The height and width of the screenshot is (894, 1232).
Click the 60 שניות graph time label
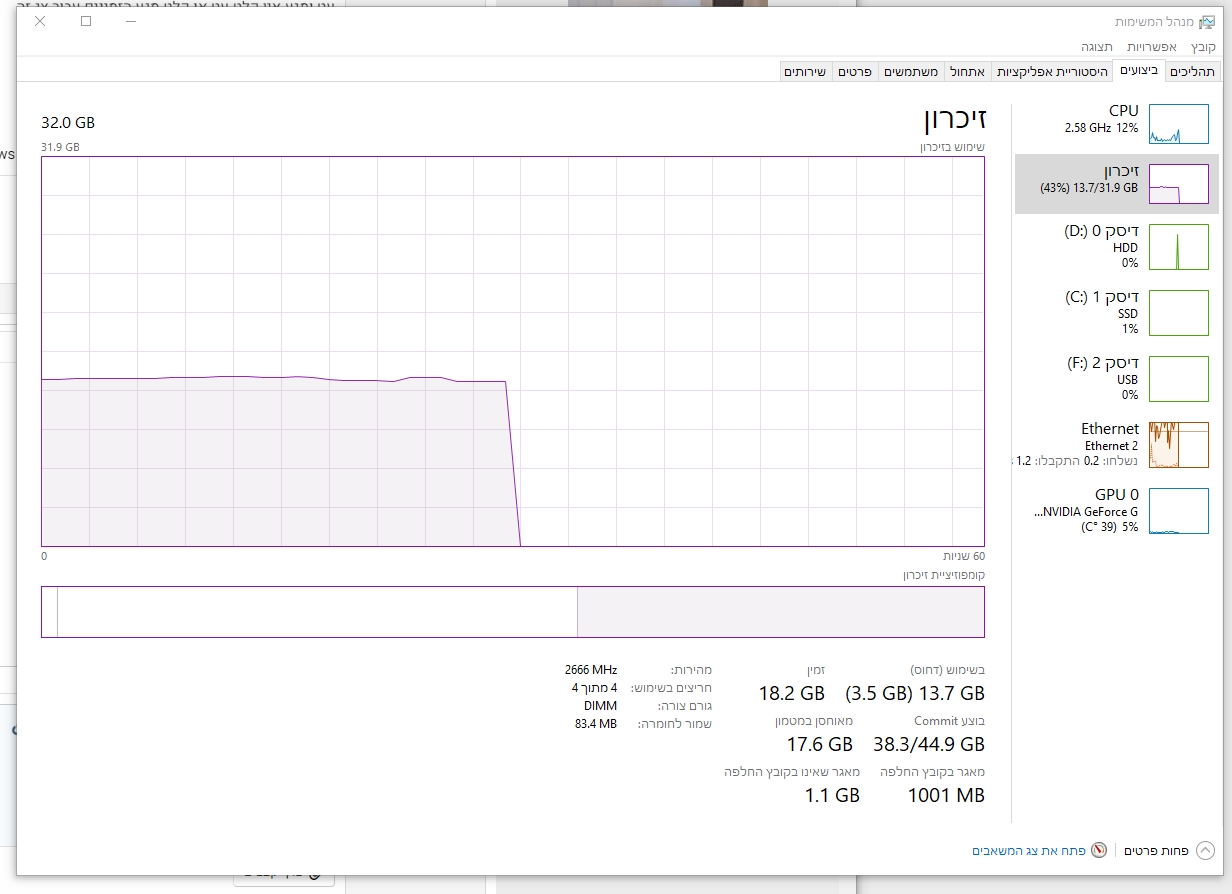[964, 556]
